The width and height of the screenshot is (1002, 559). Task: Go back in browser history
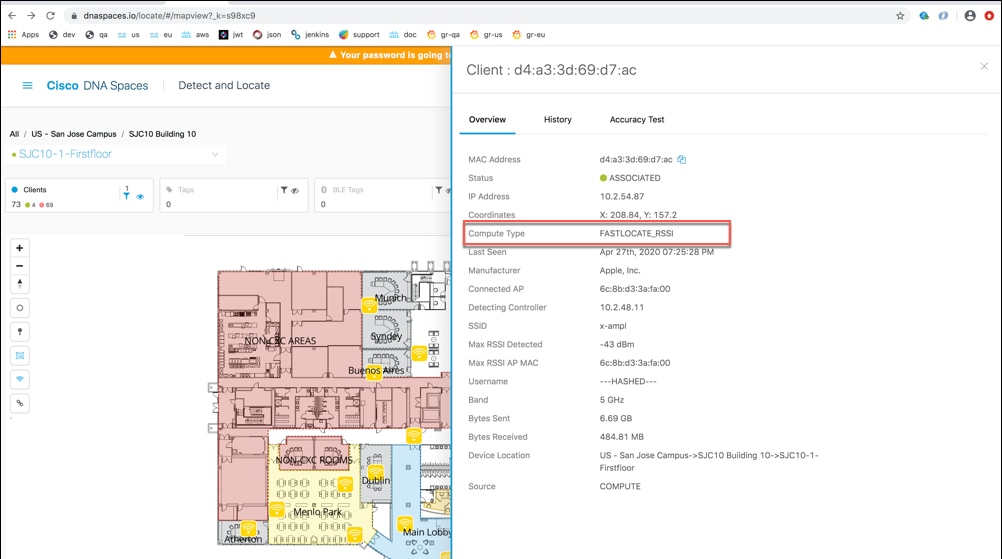pyautogui.click(x=12, y=16)
